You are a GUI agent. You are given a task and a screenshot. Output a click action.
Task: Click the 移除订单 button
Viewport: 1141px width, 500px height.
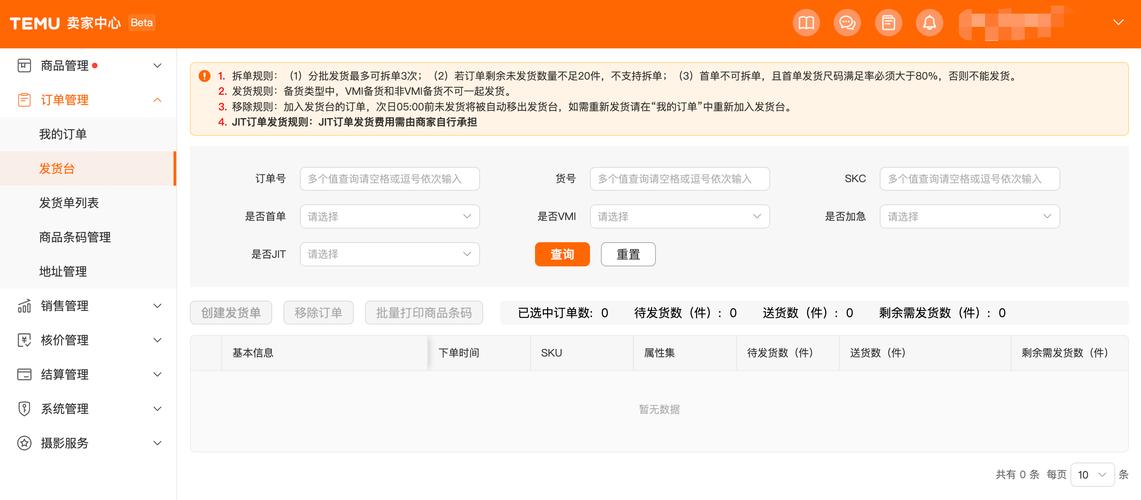point(319,313)
